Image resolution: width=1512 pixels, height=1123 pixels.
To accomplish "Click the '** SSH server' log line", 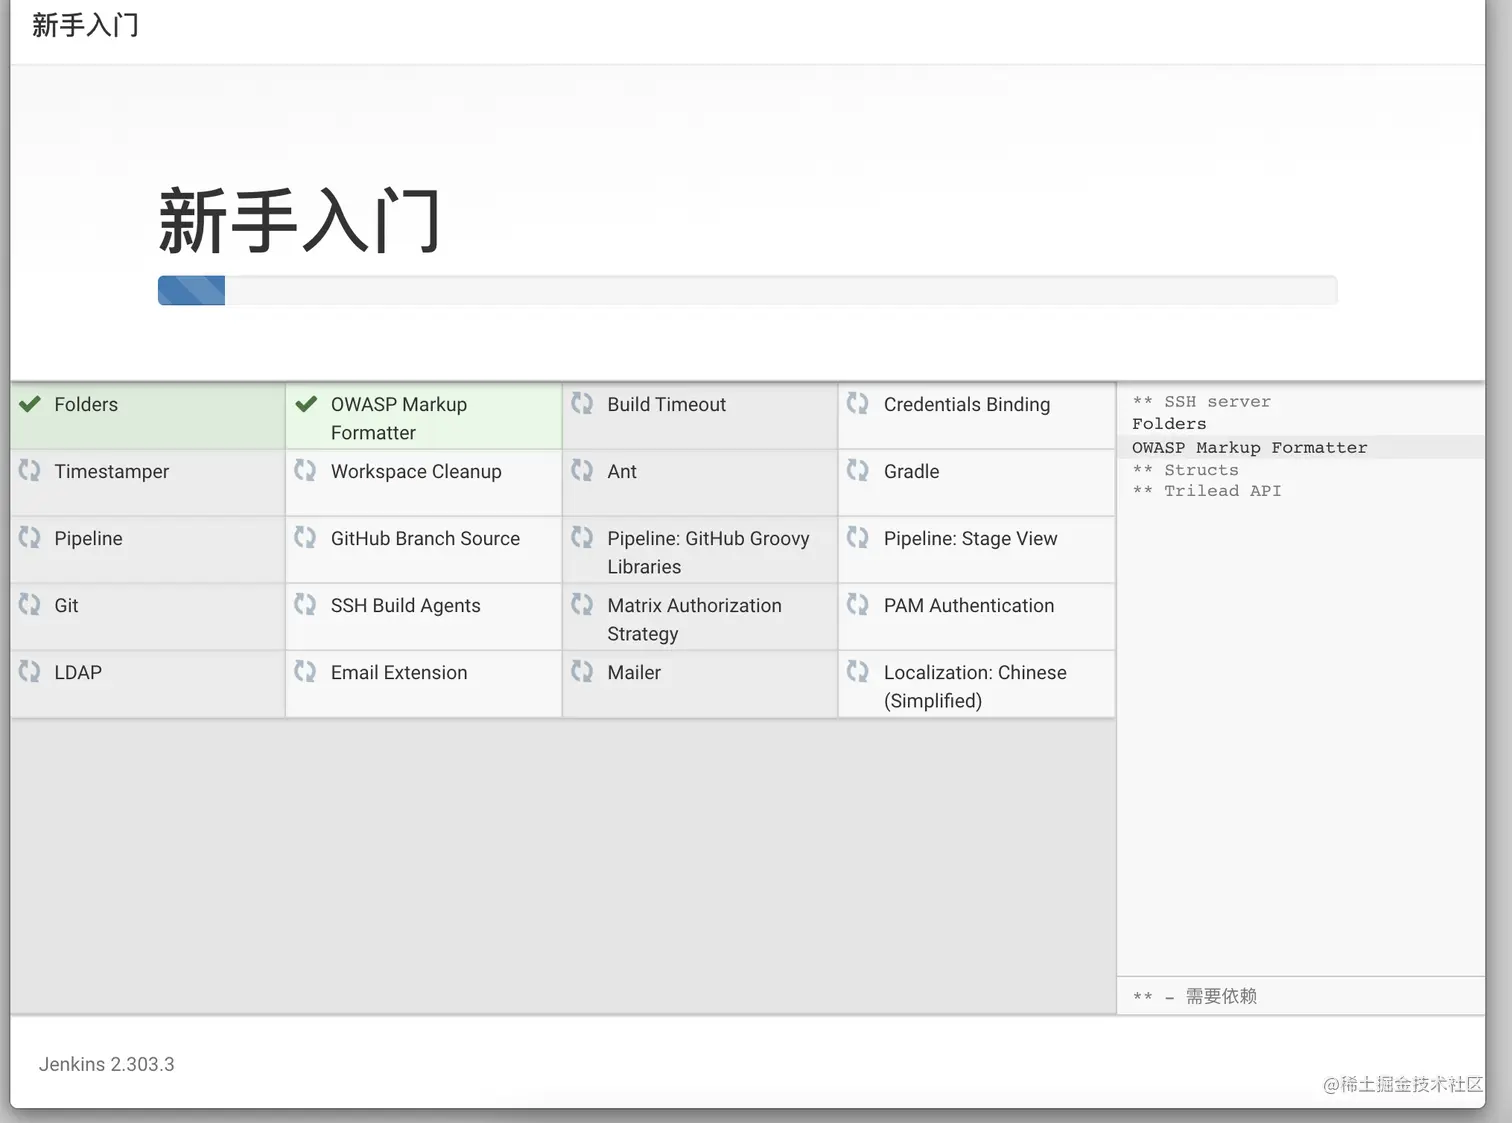I will (x=1201, y=401).
